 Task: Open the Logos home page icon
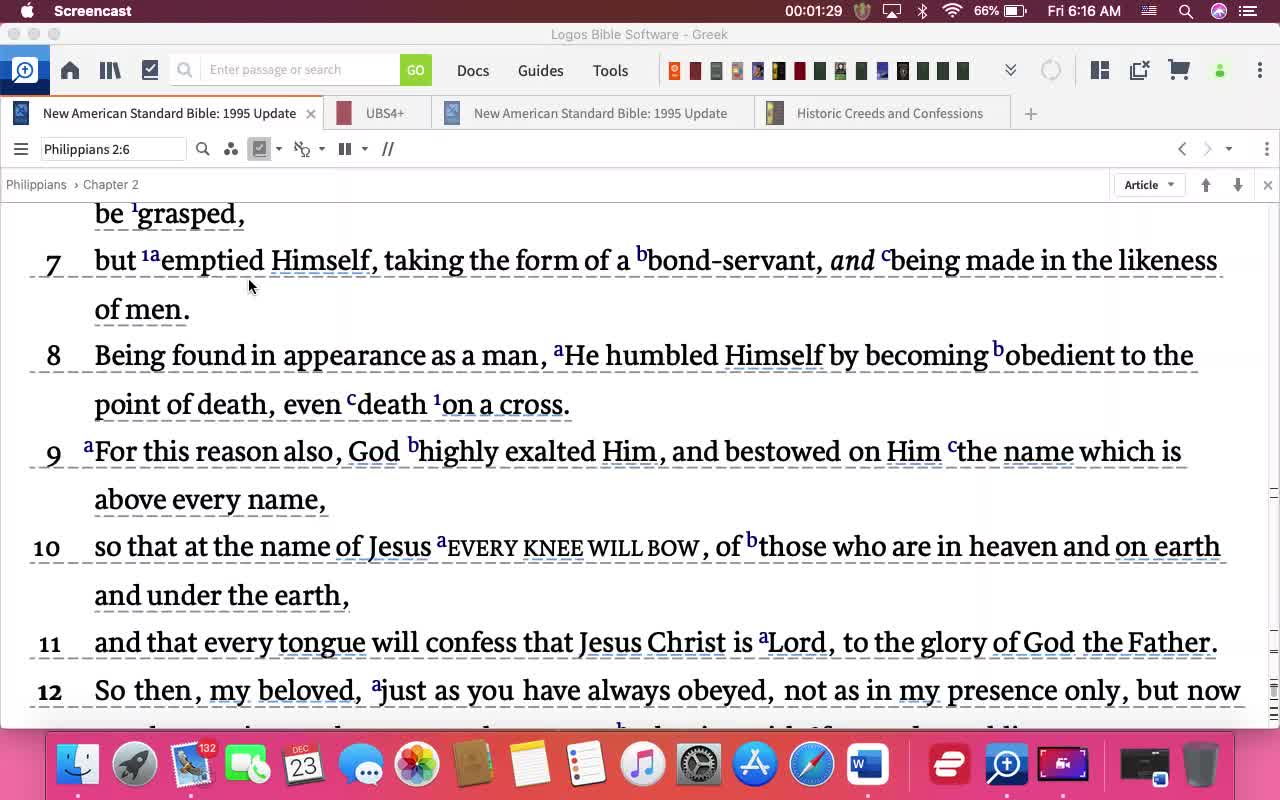tap(70, 70)
